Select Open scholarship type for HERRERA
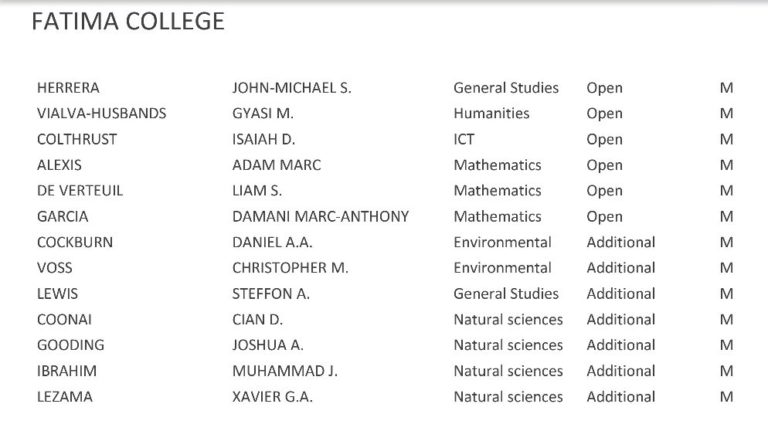 click(604, 88)
